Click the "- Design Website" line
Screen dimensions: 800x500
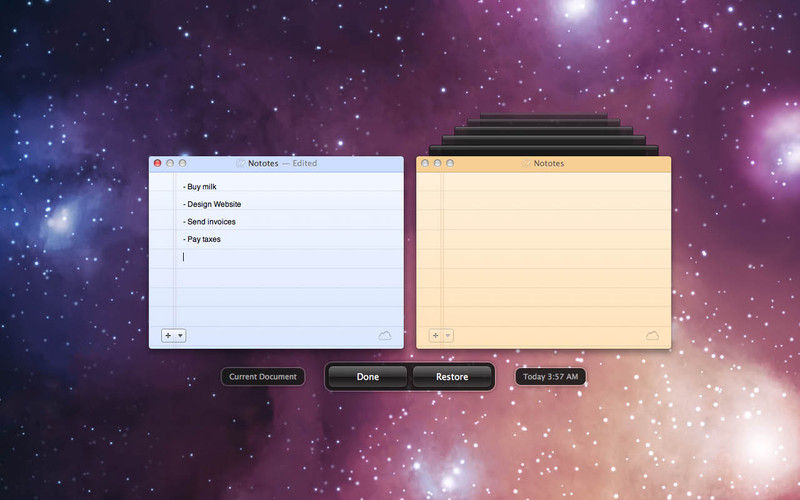[212, 204]
